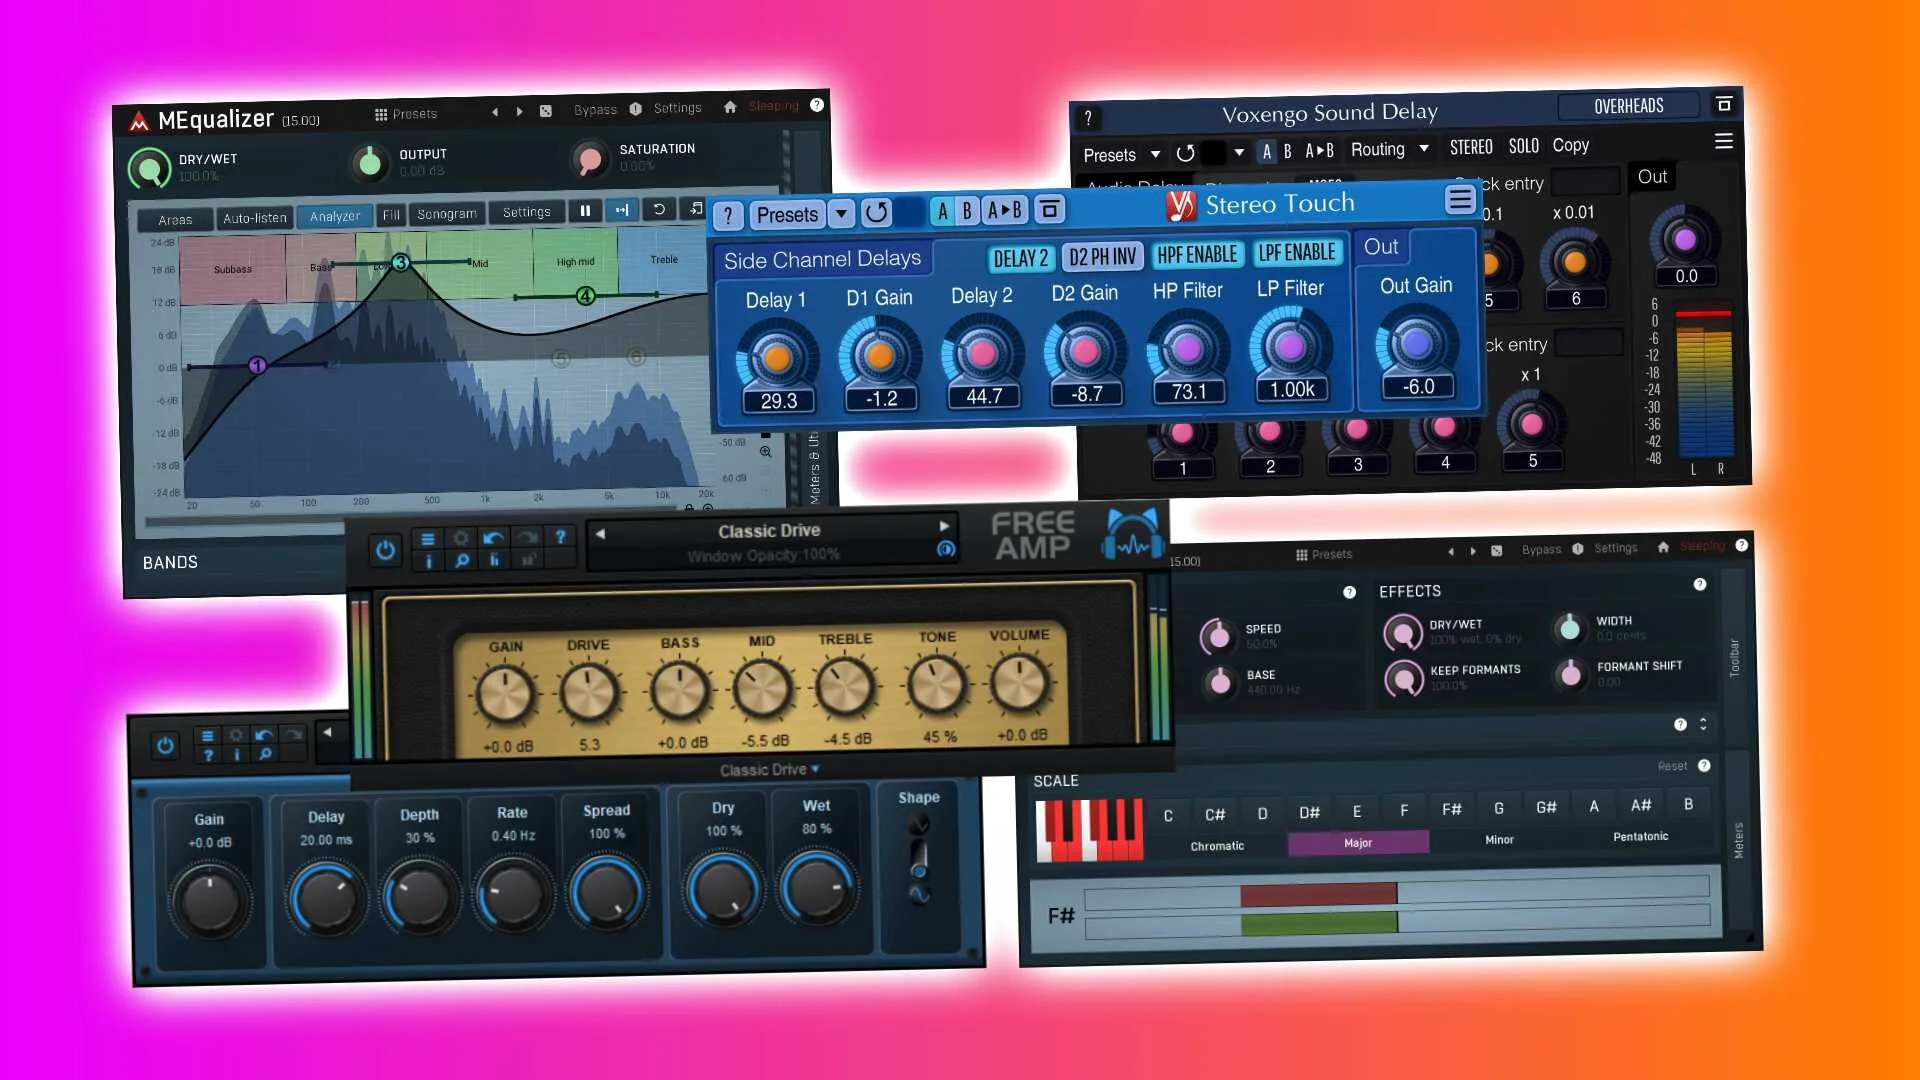Switch to the Areas tab in MEqualizer

click(x=175, y=220)
